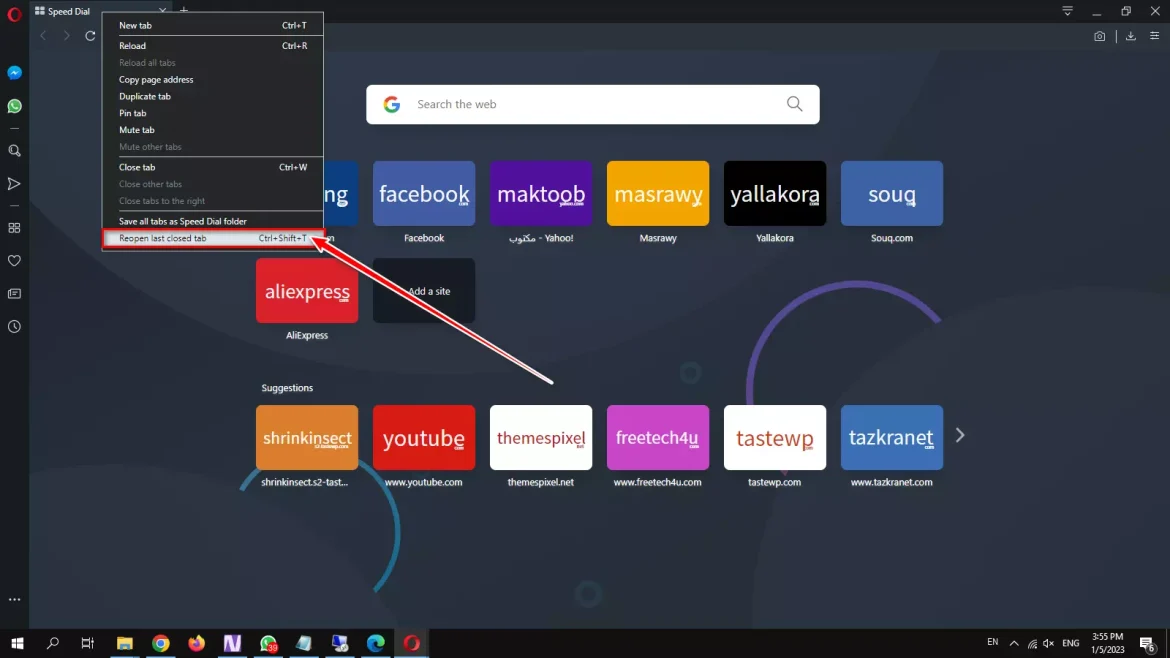The width and height of the screenshot is (1170, 658).
Task: Open the Opera icon on taskbar
Action: [x=411, y=643]
